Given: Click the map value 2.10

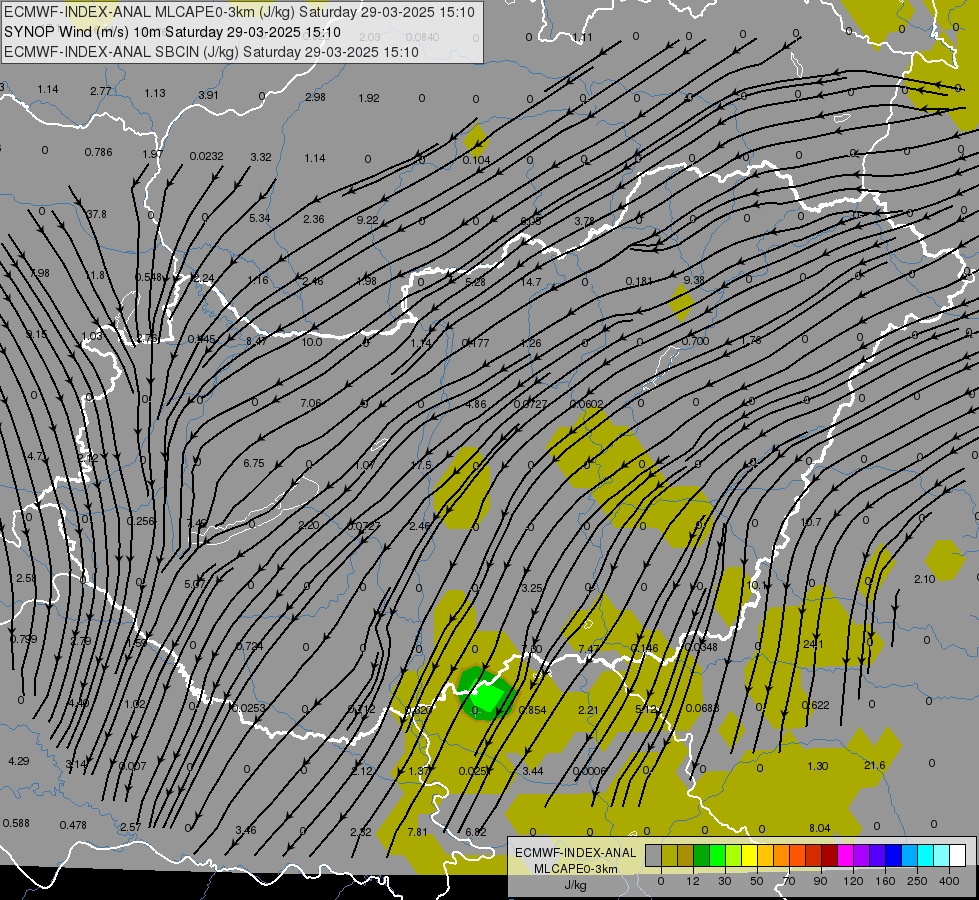Looking at the screenshot, I should 925,579.
